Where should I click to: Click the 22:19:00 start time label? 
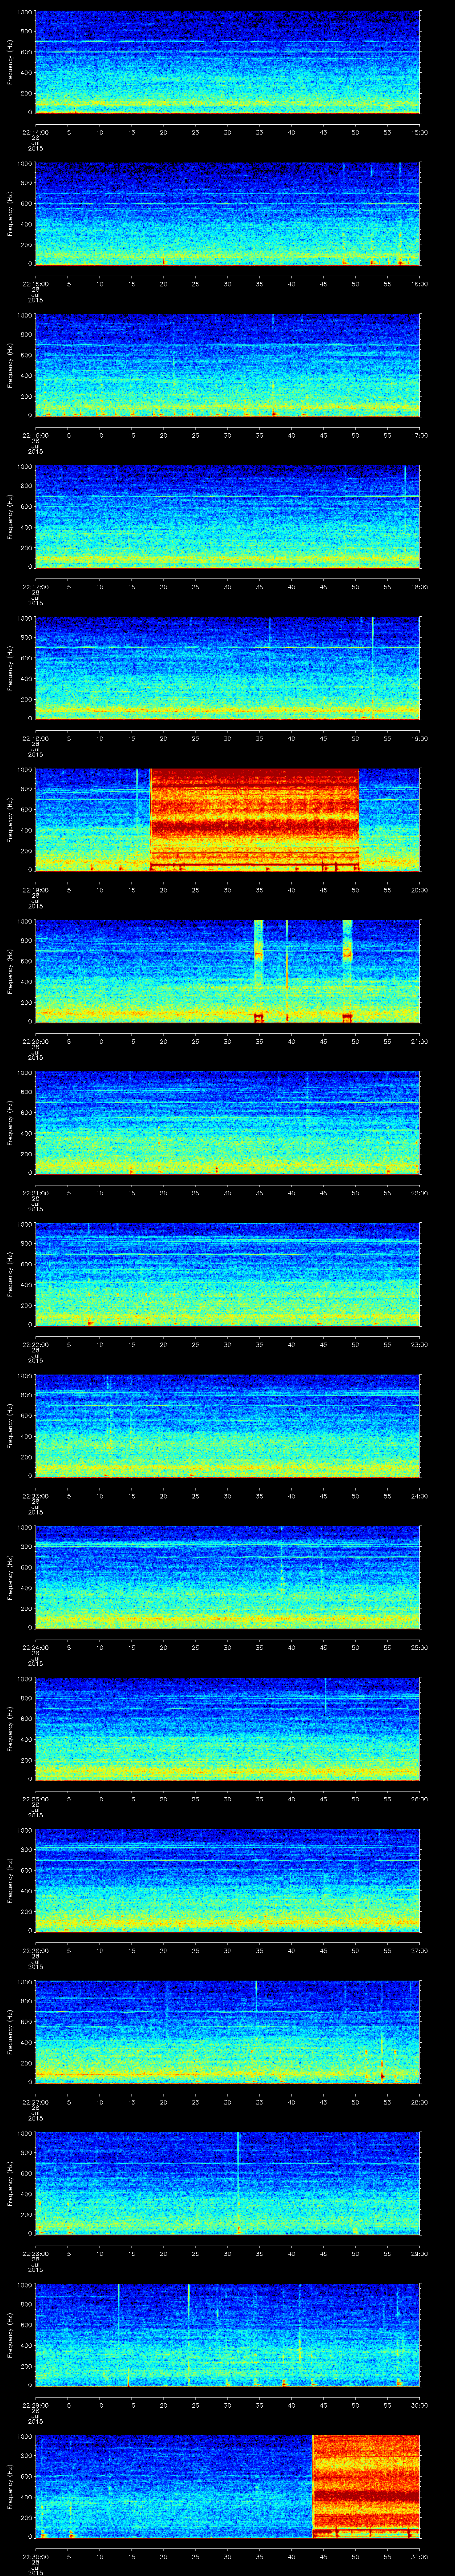point(35,889)
